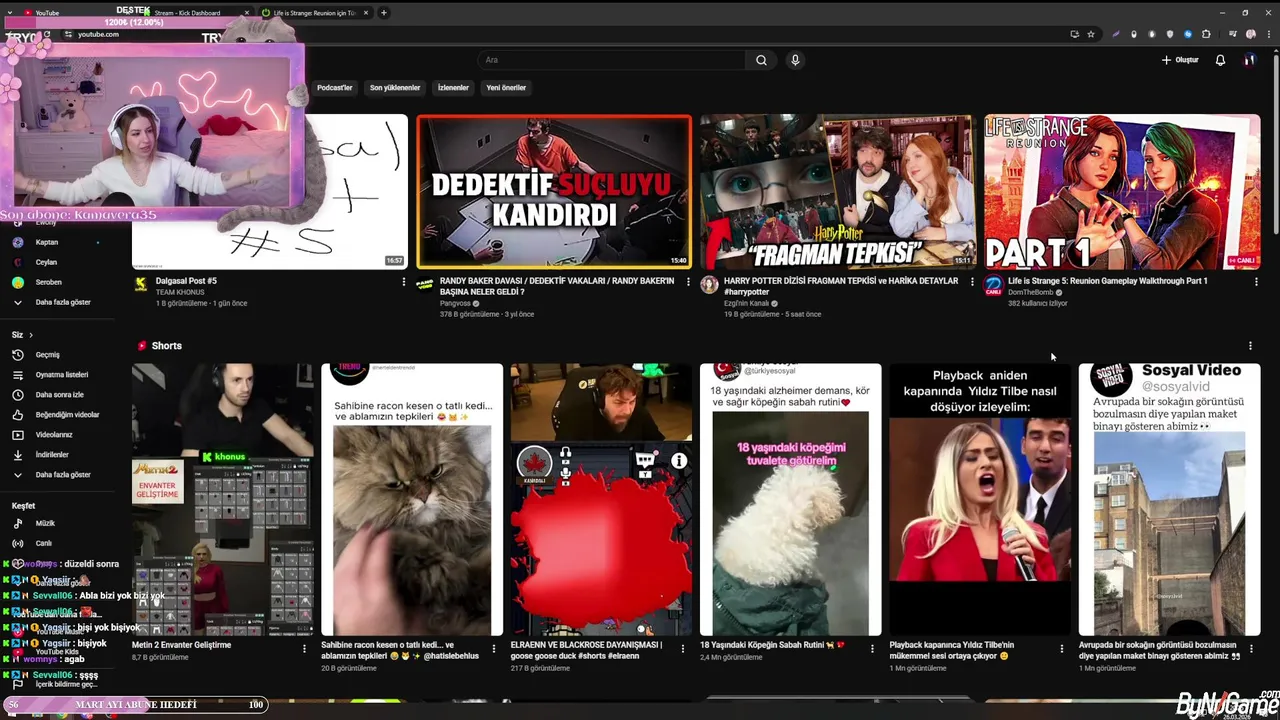
Task: Open the Sosyal Video building short
Action: click(x=1169, y=499)
